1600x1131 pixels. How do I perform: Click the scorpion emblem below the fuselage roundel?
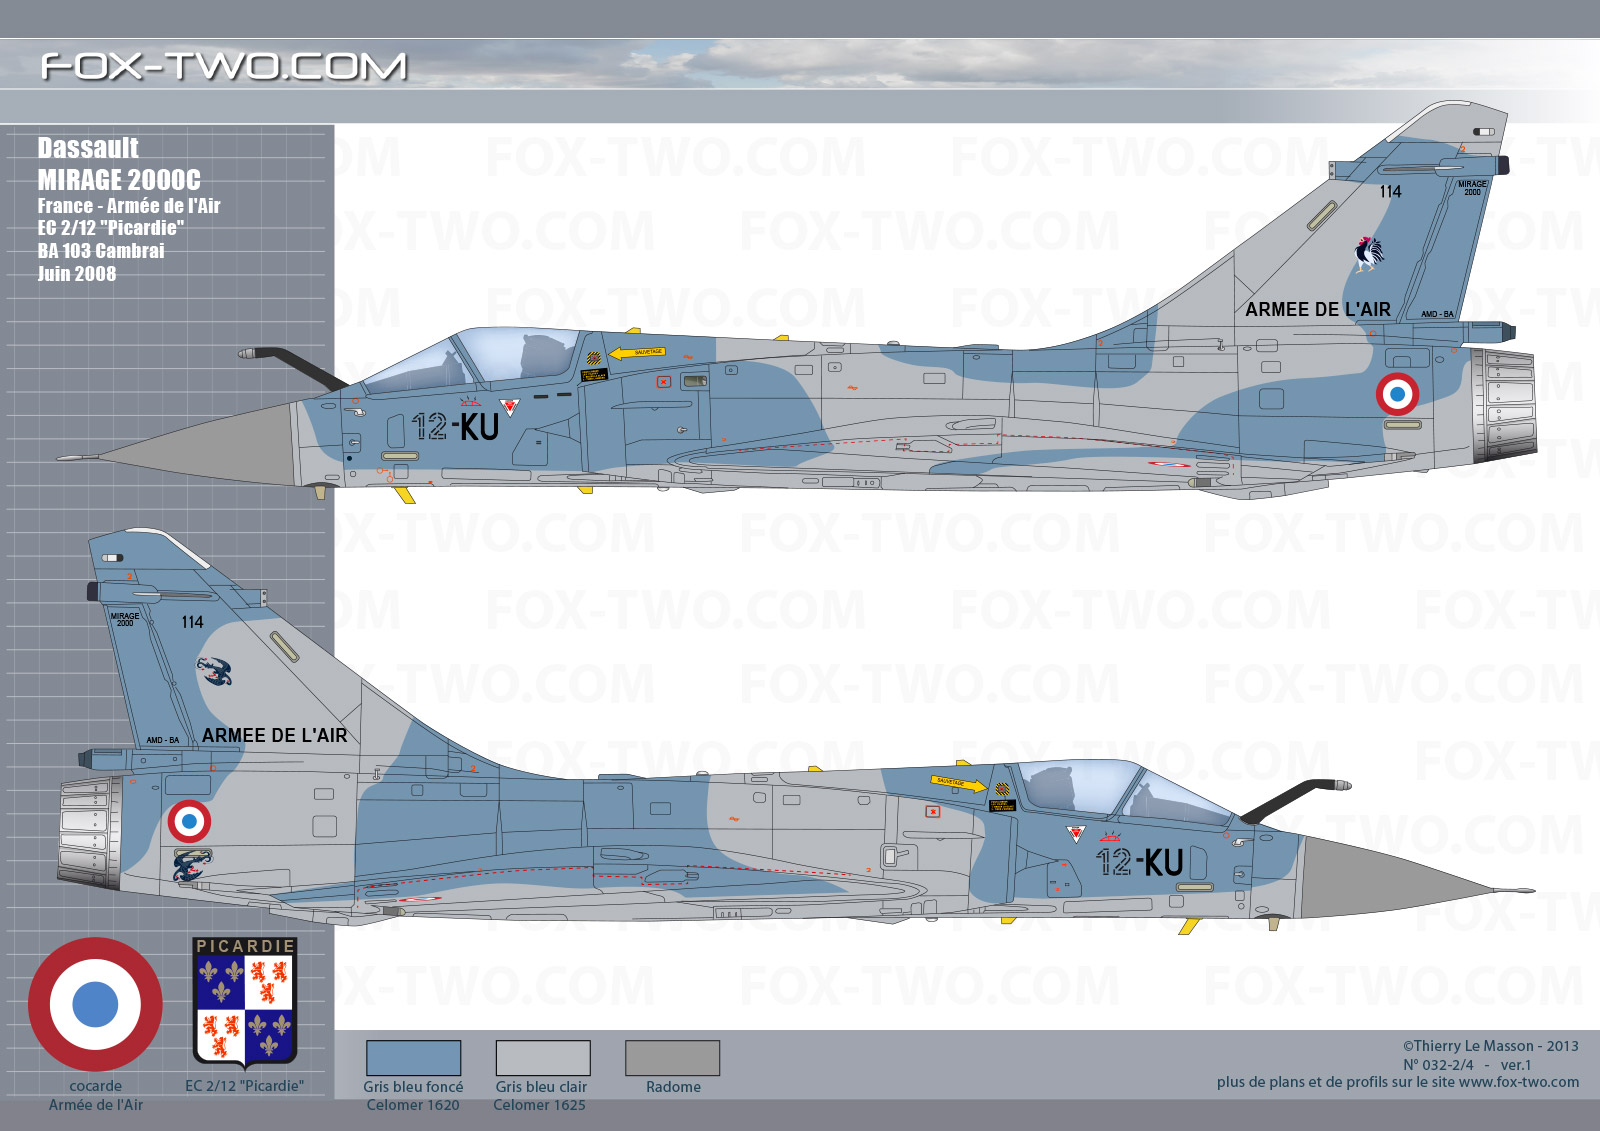tap(191, 865)
